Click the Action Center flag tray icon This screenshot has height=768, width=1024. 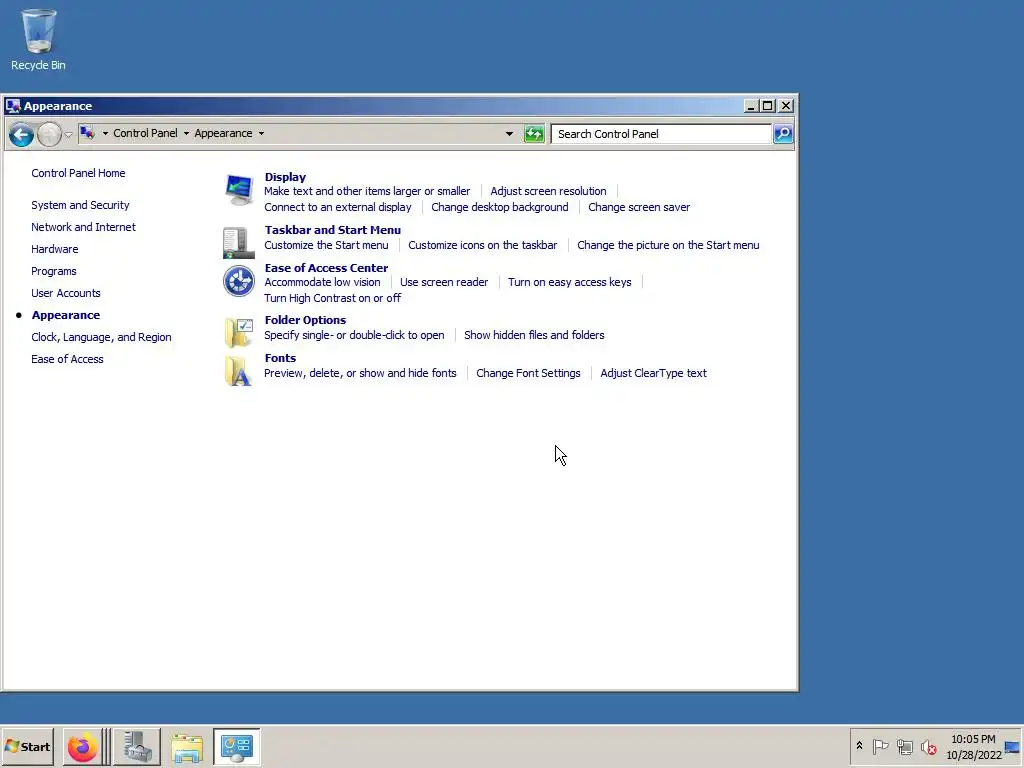click(880, 746)
